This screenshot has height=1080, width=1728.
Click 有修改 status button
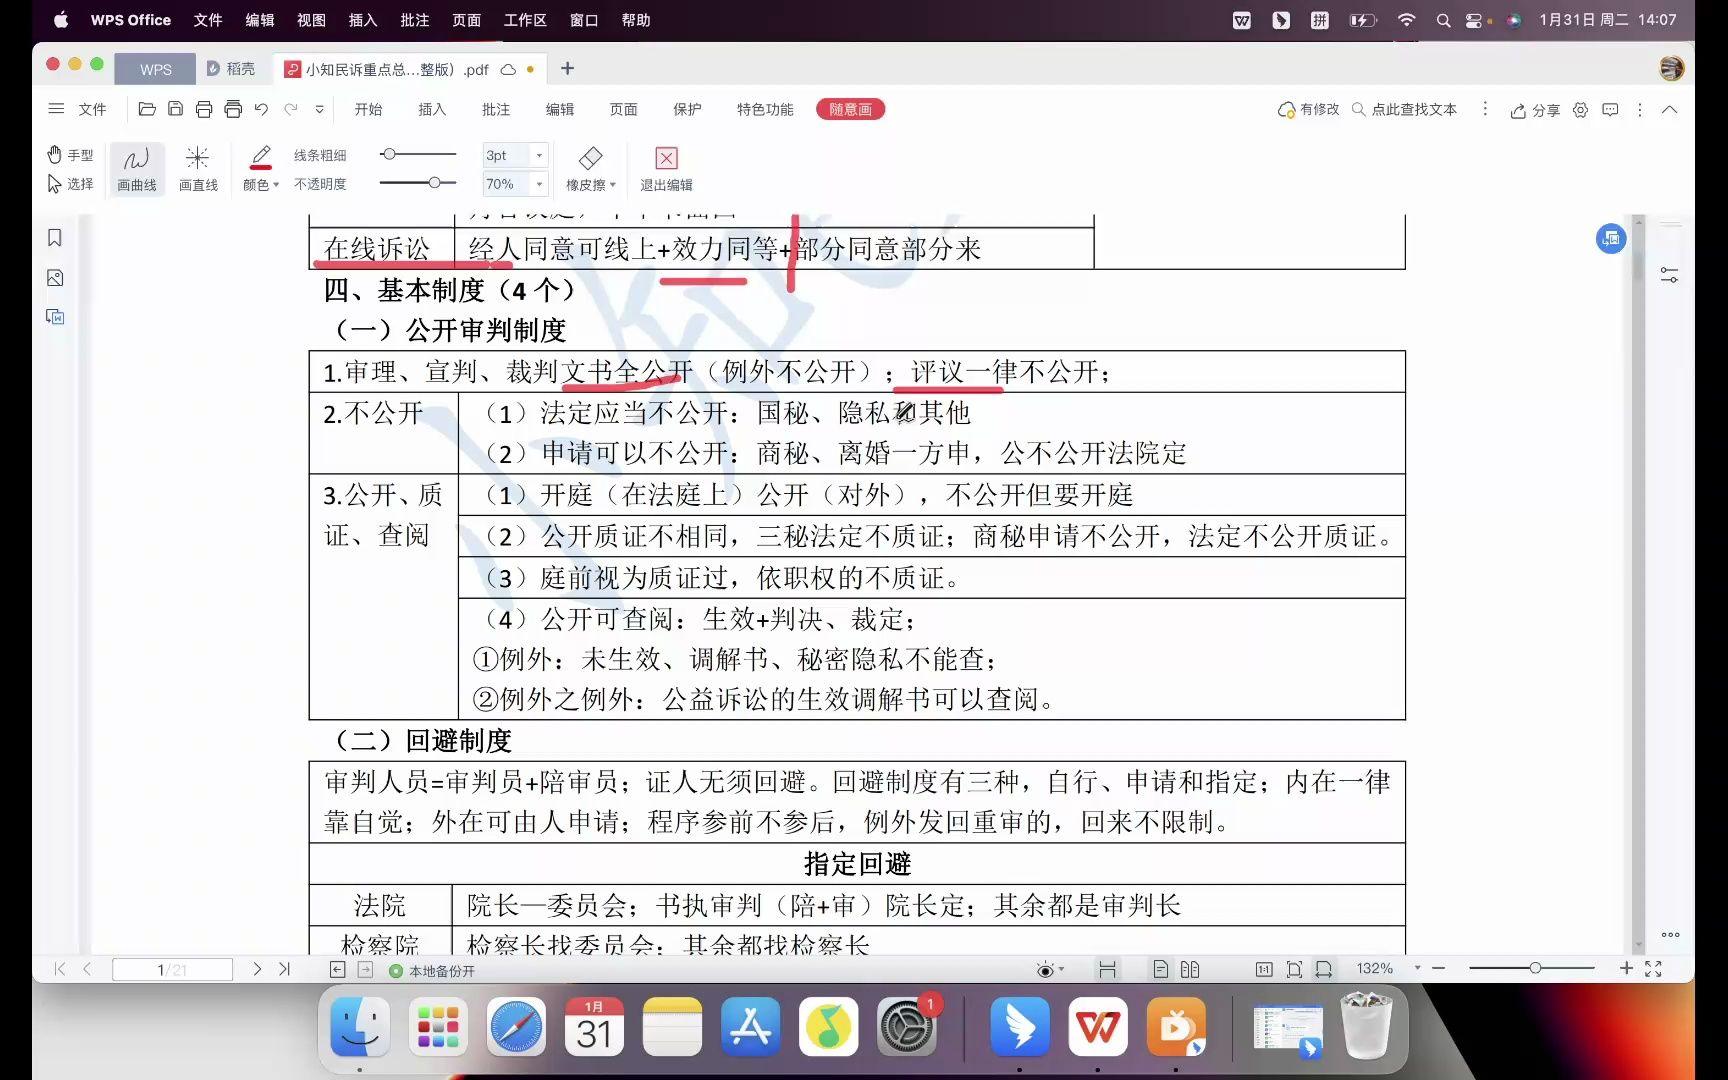(1308, 109)
